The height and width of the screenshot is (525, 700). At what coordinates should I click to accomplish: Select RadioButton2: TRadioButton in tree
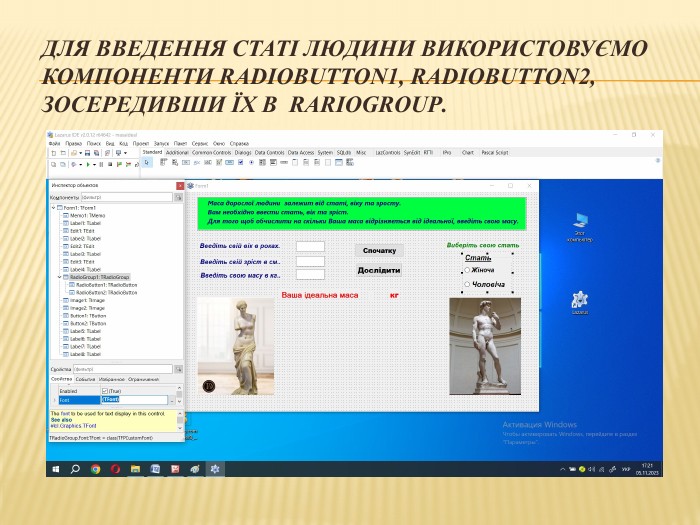tap(107, 293)
